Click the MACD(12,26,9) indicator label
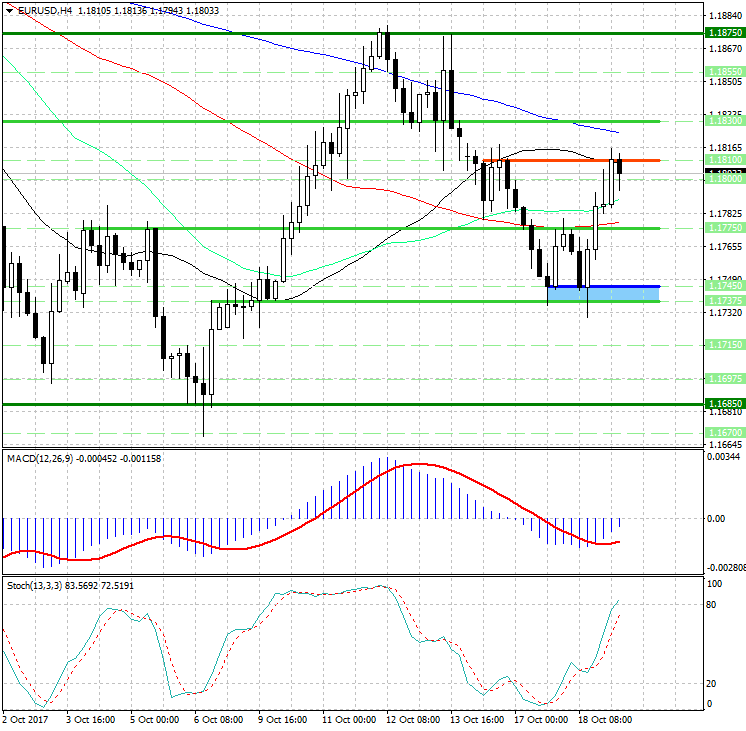 click(x=40, y=459)
